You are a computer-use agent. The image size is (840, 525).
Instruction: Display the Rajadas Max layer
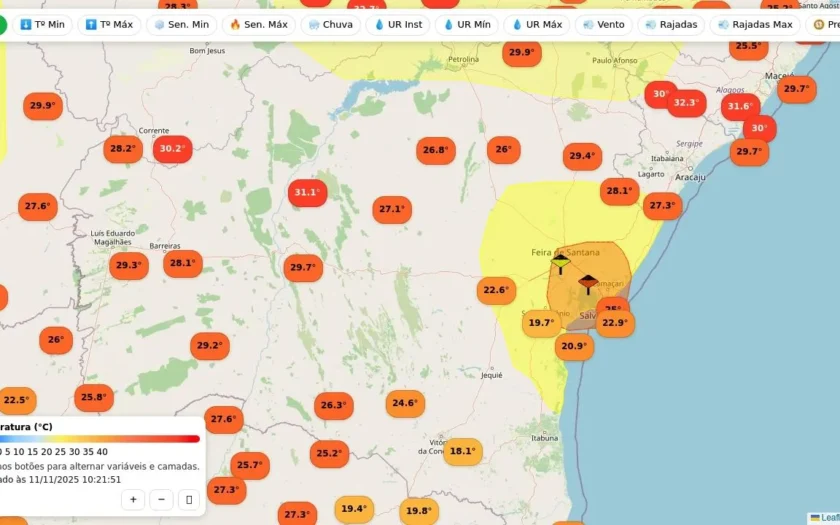[x=755, y=25]
